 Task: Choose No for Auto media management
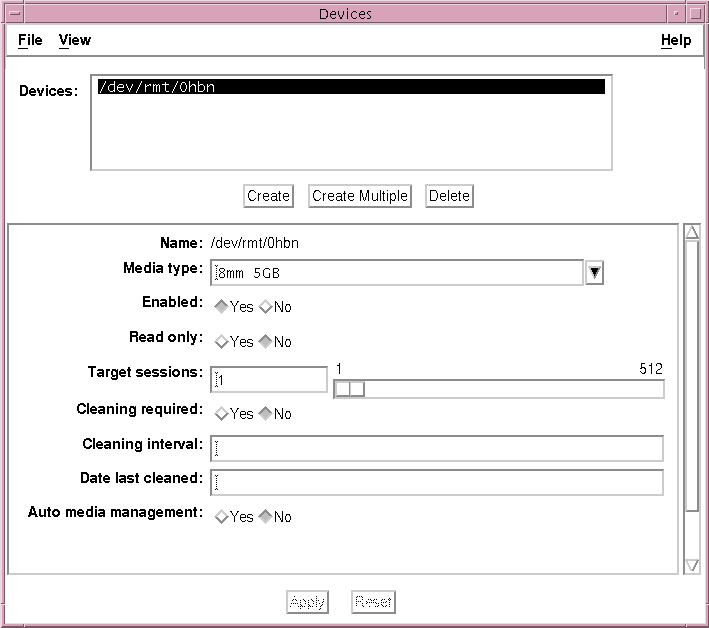point(266,517)
